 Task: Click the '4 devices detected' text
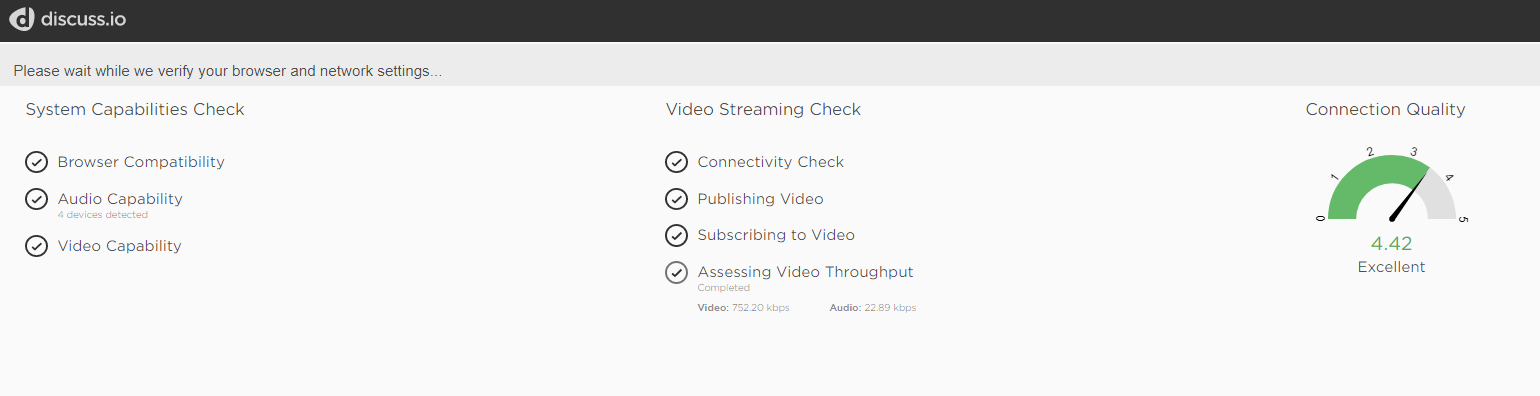pos(103,215)
